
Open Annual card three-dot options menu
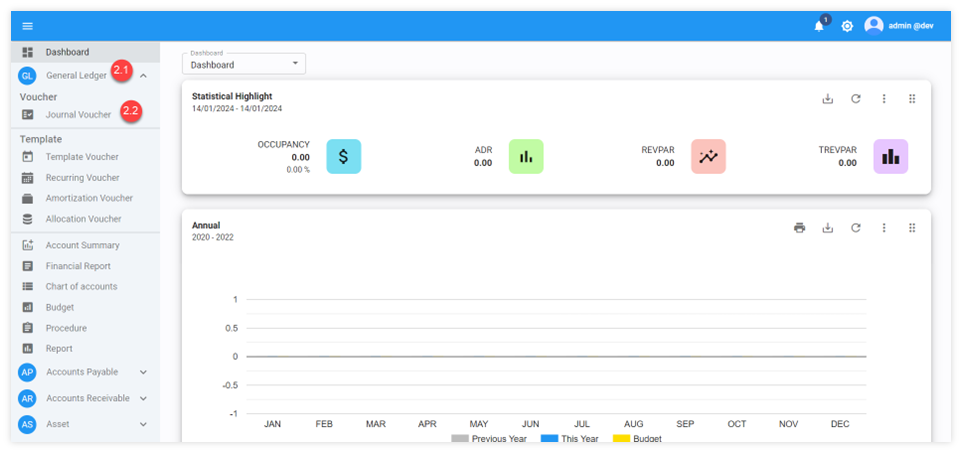pyautogui.click(x=883, y=228)
